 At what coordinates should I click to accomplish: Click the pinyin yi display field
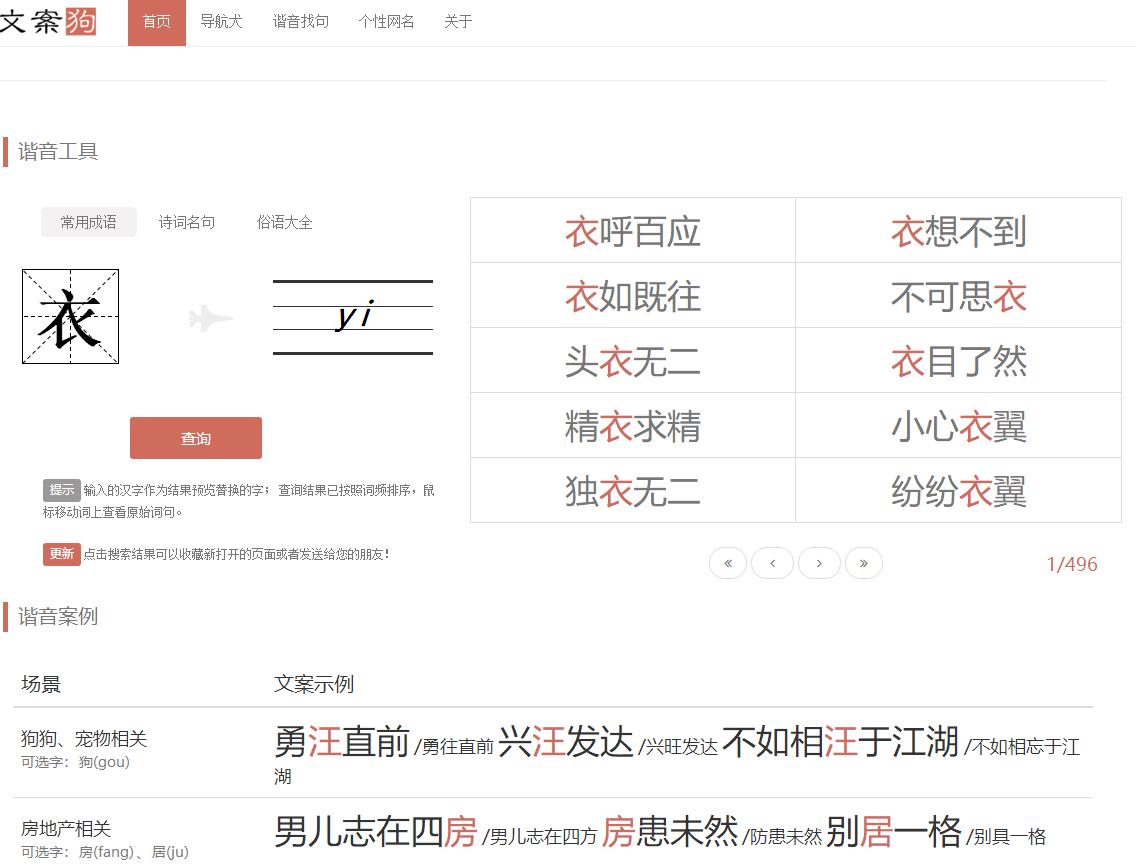(352, 315)
